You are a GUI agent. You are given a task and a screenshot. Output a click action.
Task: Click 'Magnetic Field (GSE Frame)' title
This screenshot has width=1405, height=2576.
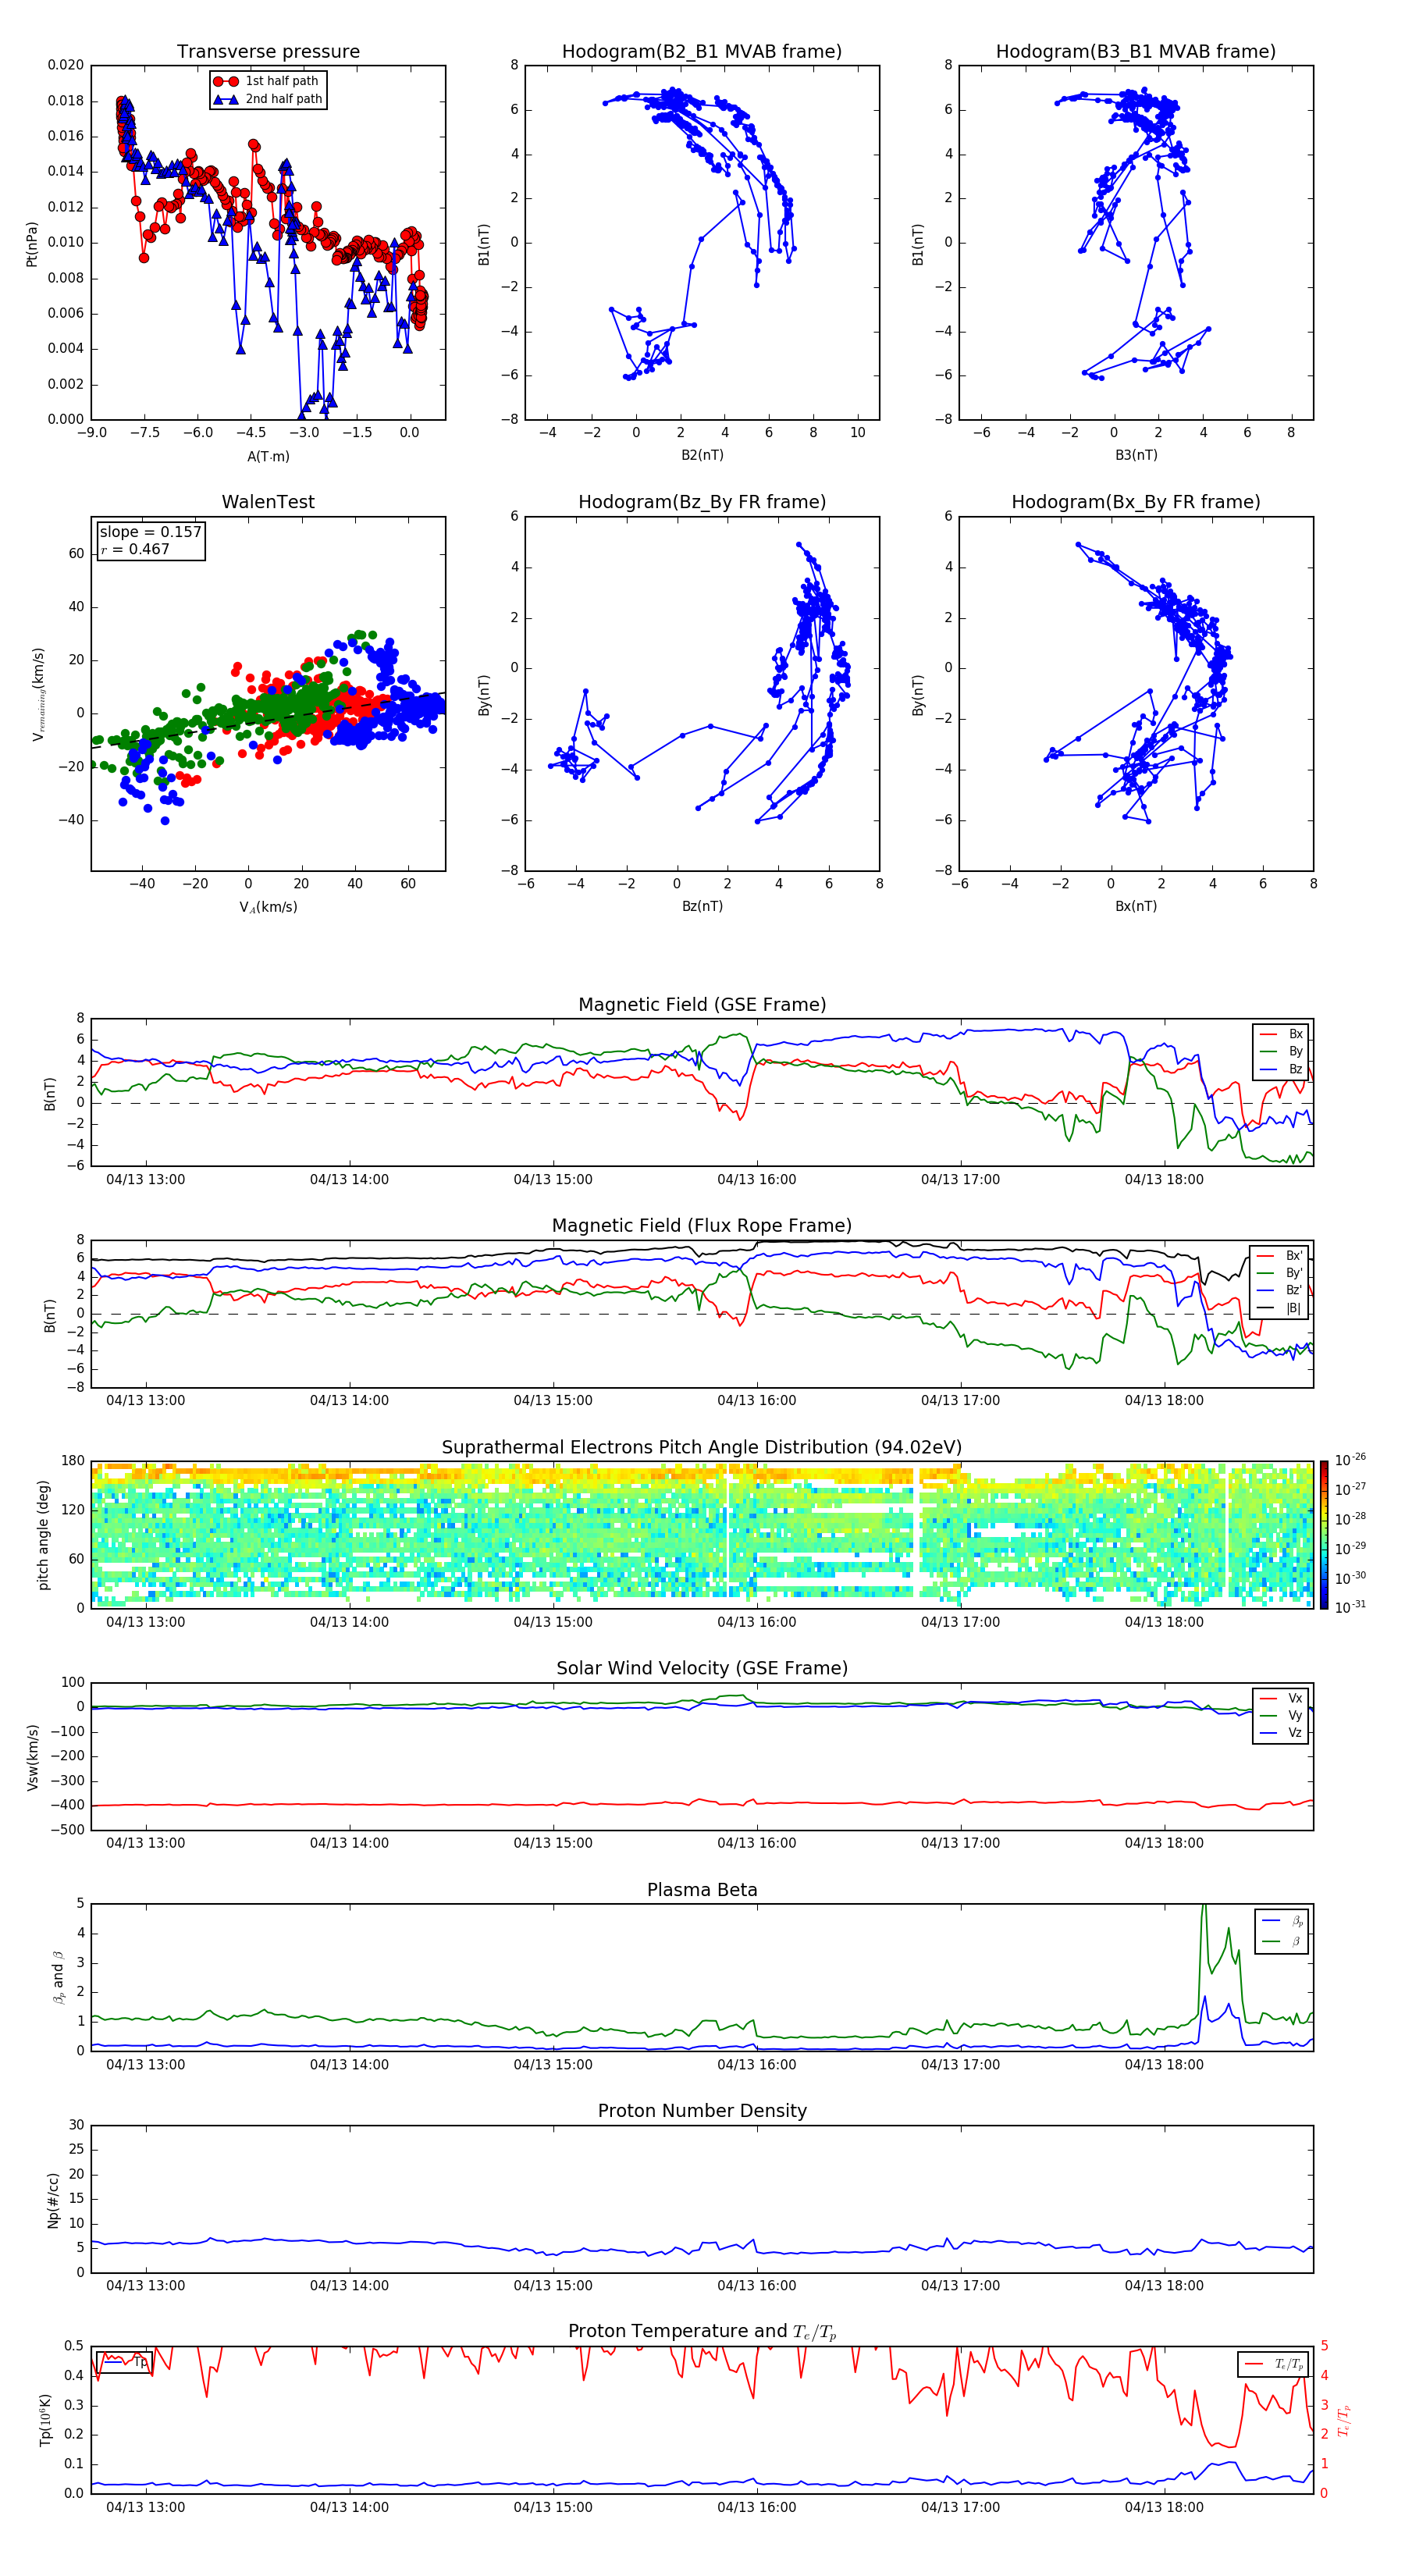coord(702,1005)
